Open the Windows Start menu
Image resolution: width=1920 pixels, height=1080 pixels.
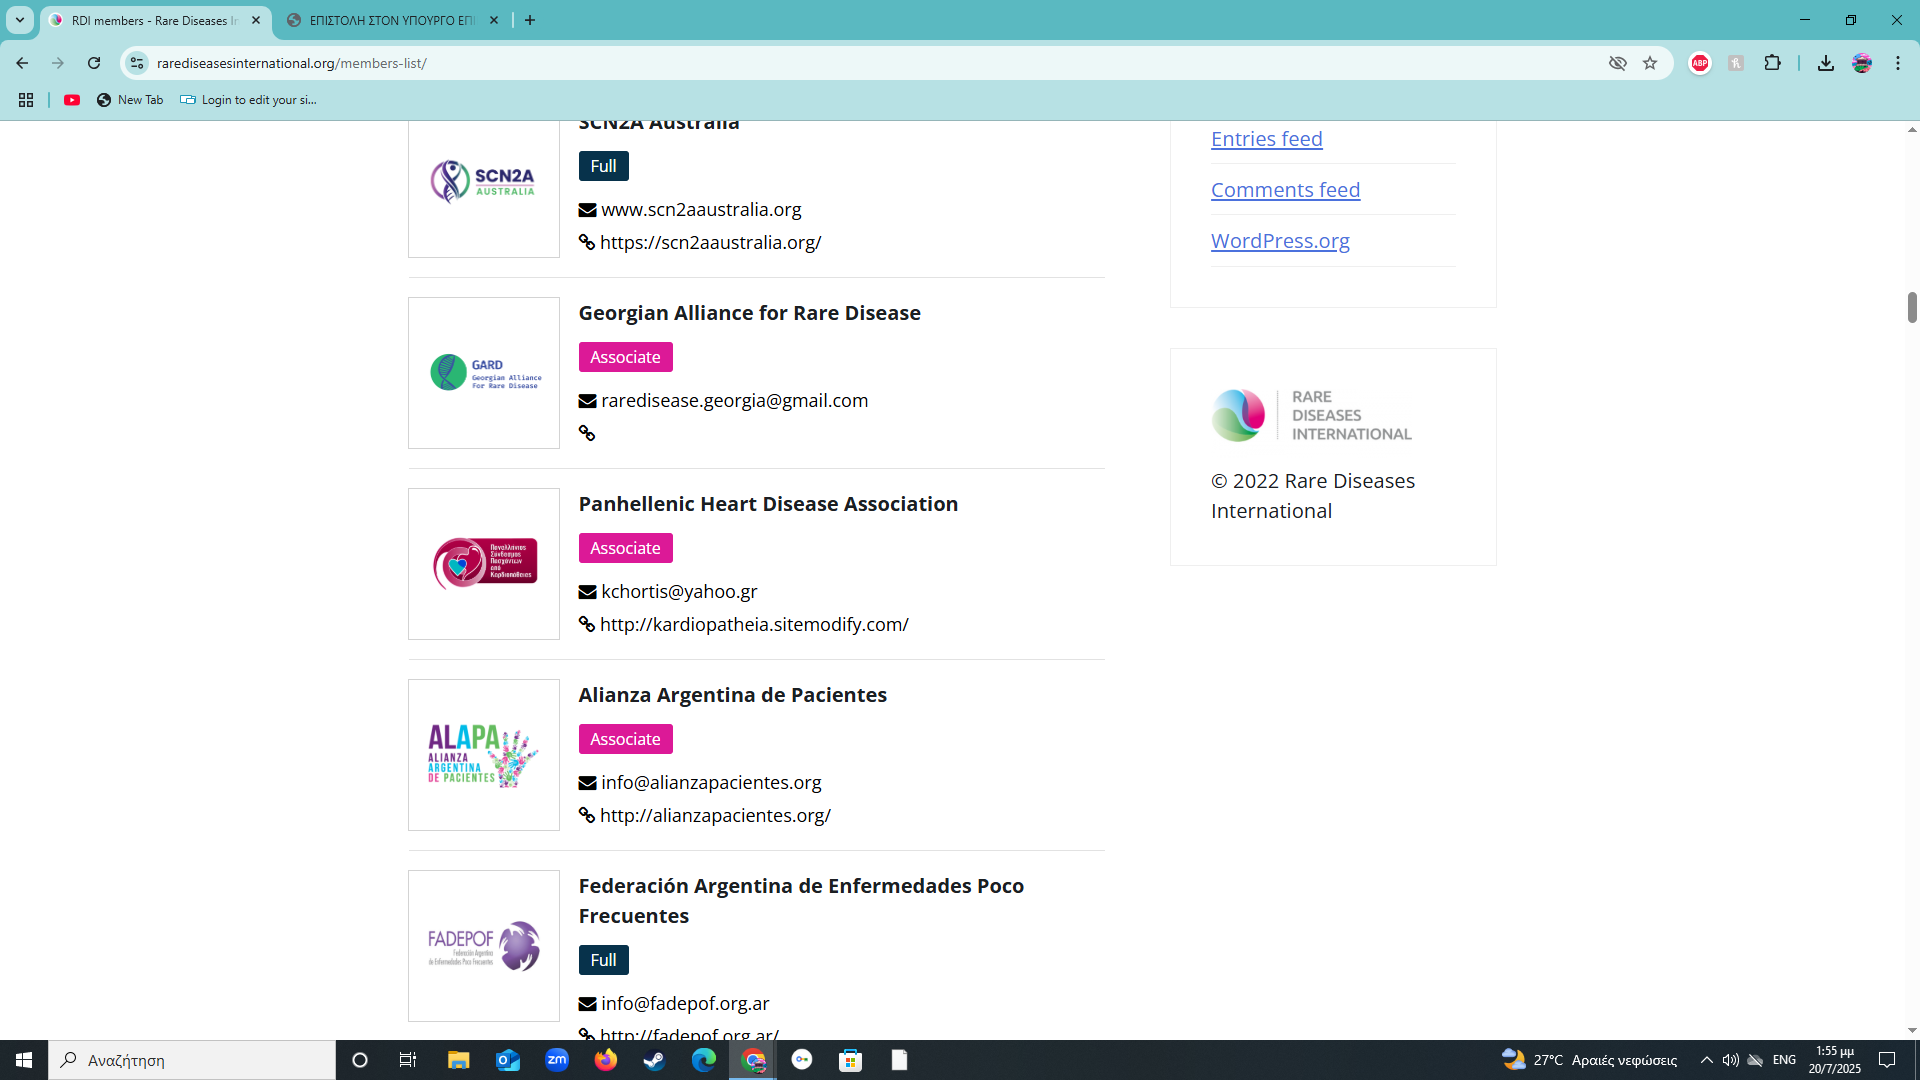(x=24, y=1060)
